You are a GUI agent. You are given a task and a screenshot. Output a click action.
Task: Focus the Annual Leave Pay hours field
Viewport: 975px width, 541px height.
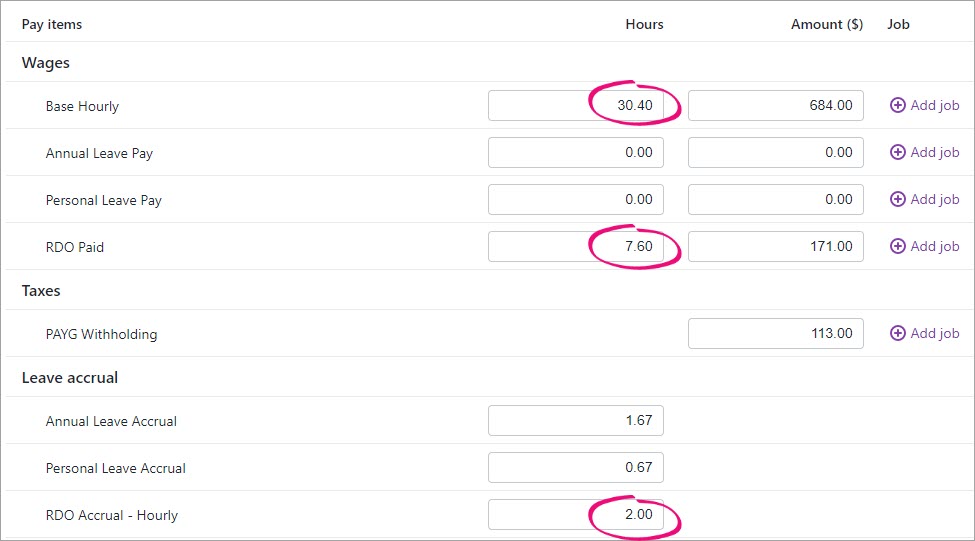[575, 152]
